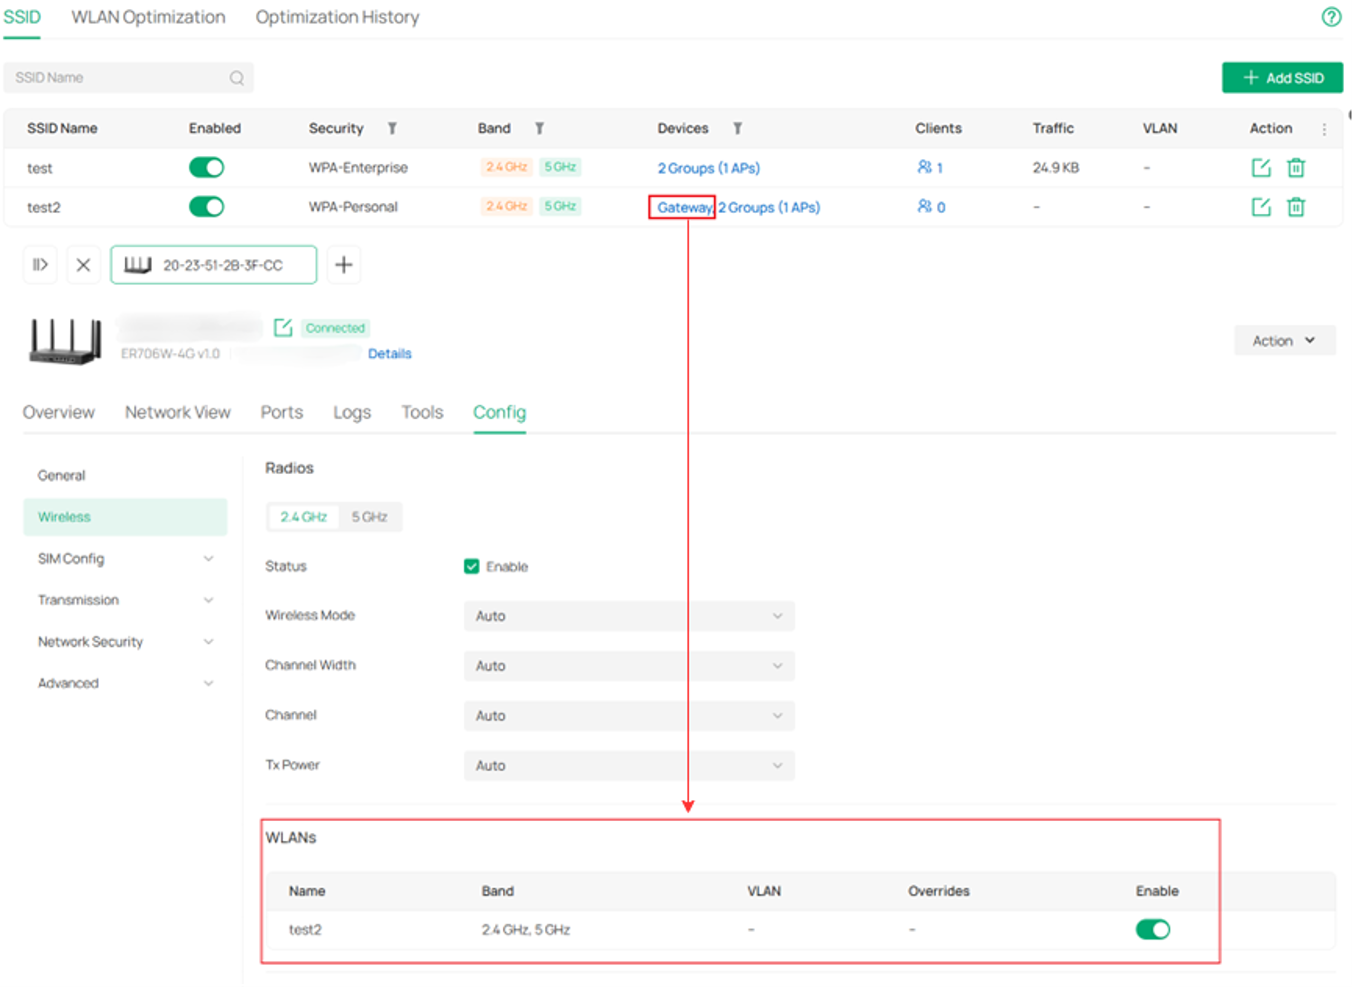This screenshot has width=1353, height=988.
Task: Click the Gateway link for test2
Action: 684,207
